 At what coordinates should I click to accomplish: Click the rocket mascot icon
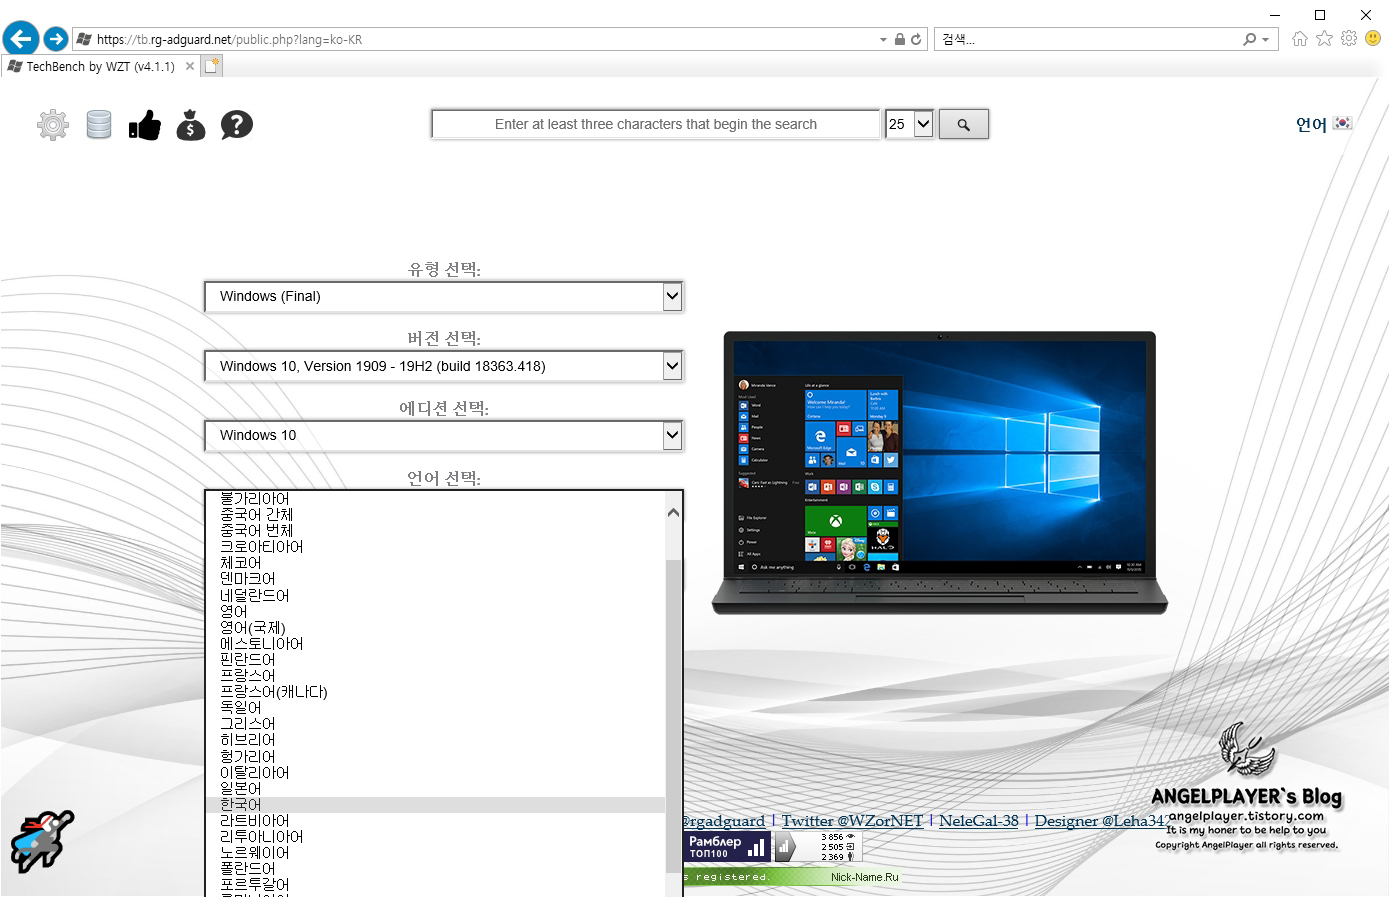[42, 841]
